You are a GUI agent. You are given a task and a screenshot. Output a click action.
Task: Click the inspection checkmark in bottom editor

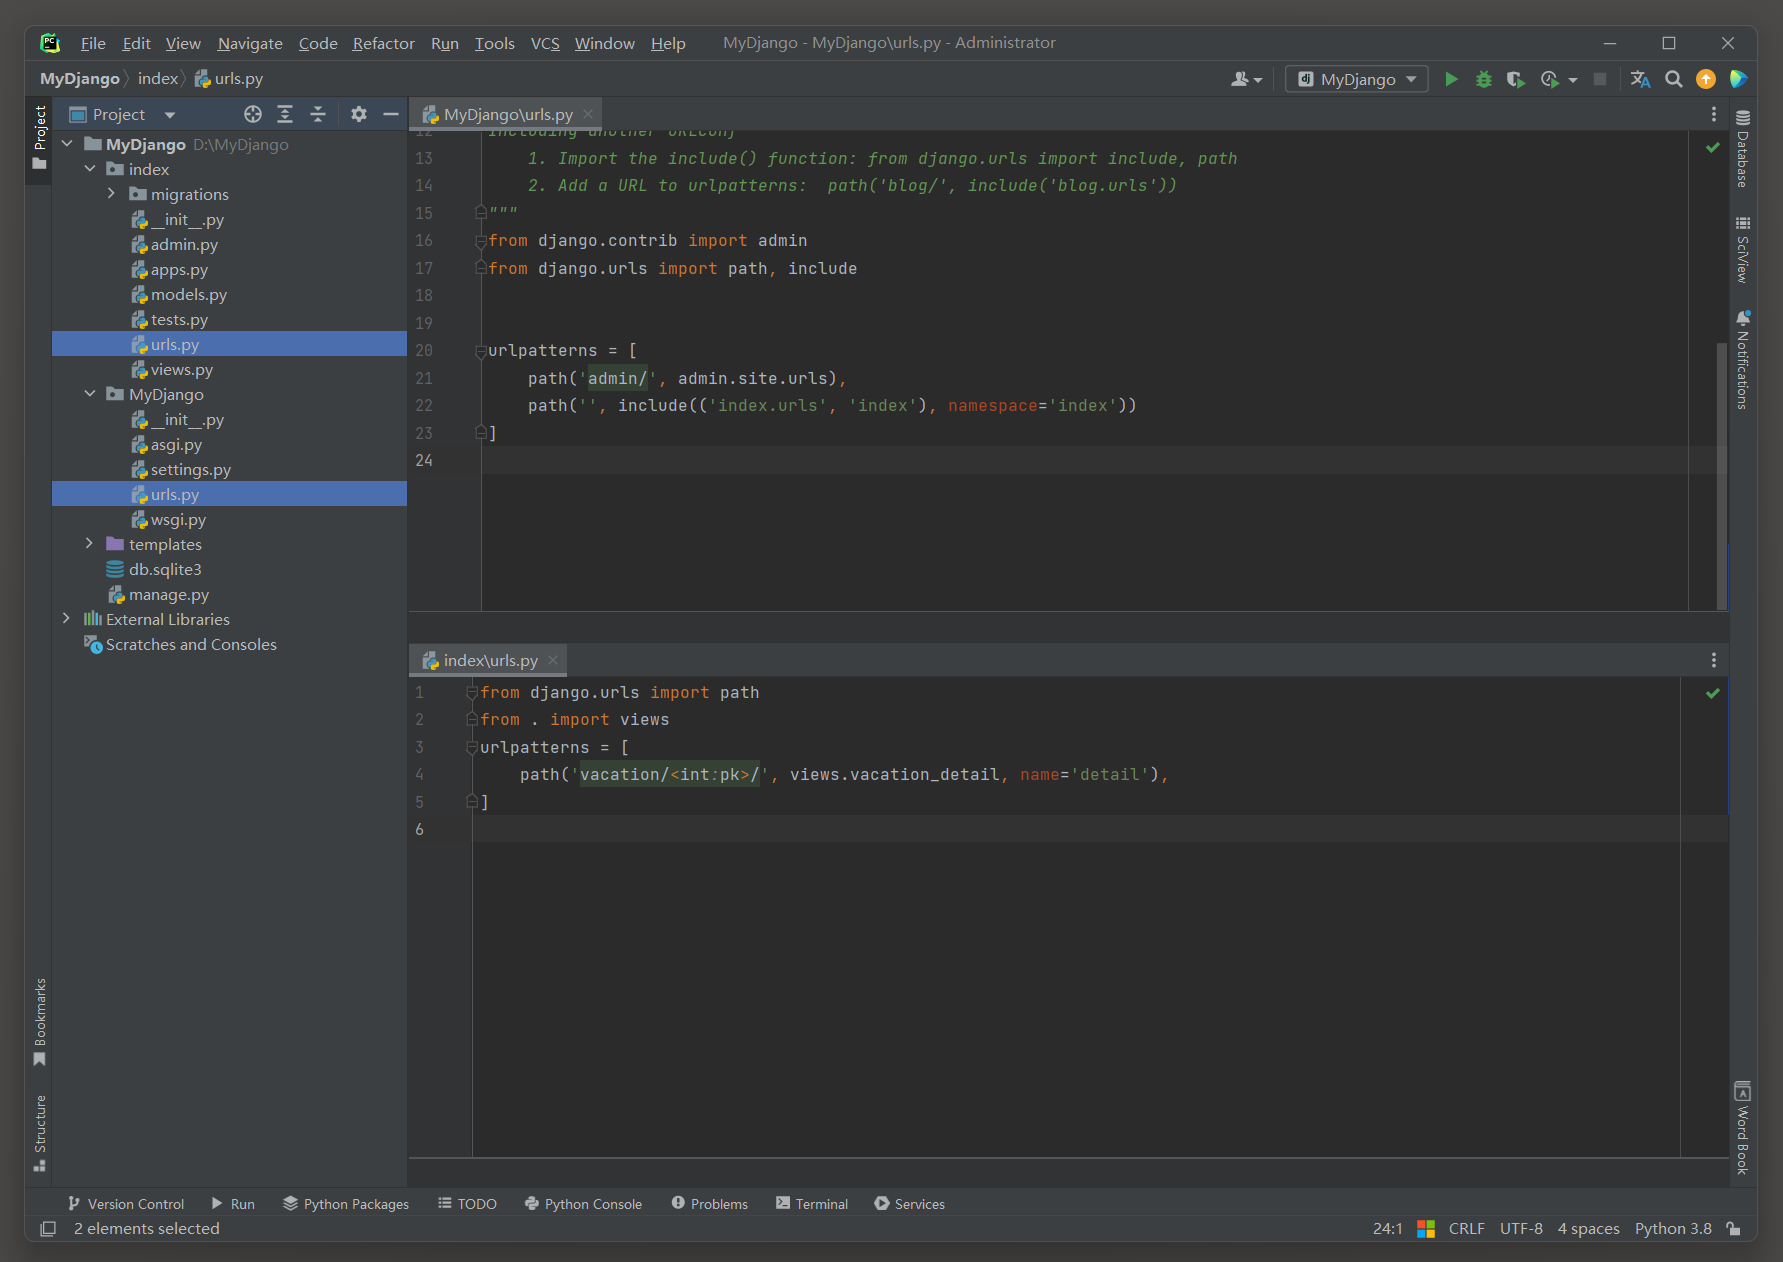click(1712, 693)
